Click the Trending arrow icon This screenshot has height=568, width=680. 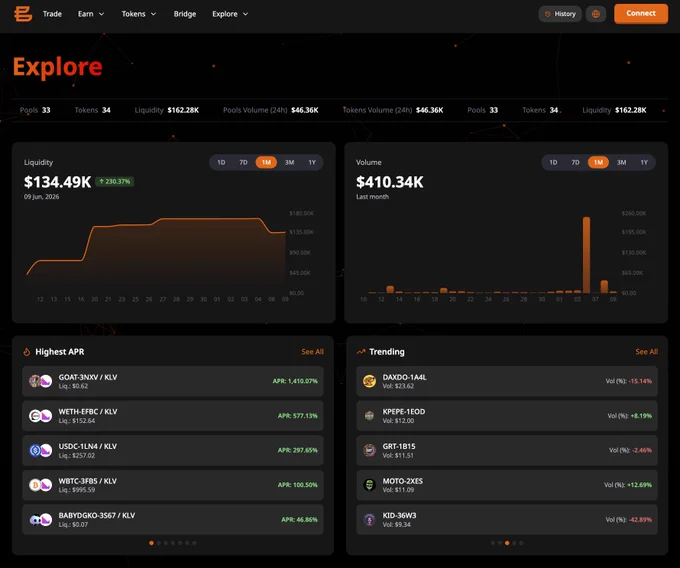pyautogui.click(x=361, y=352)
